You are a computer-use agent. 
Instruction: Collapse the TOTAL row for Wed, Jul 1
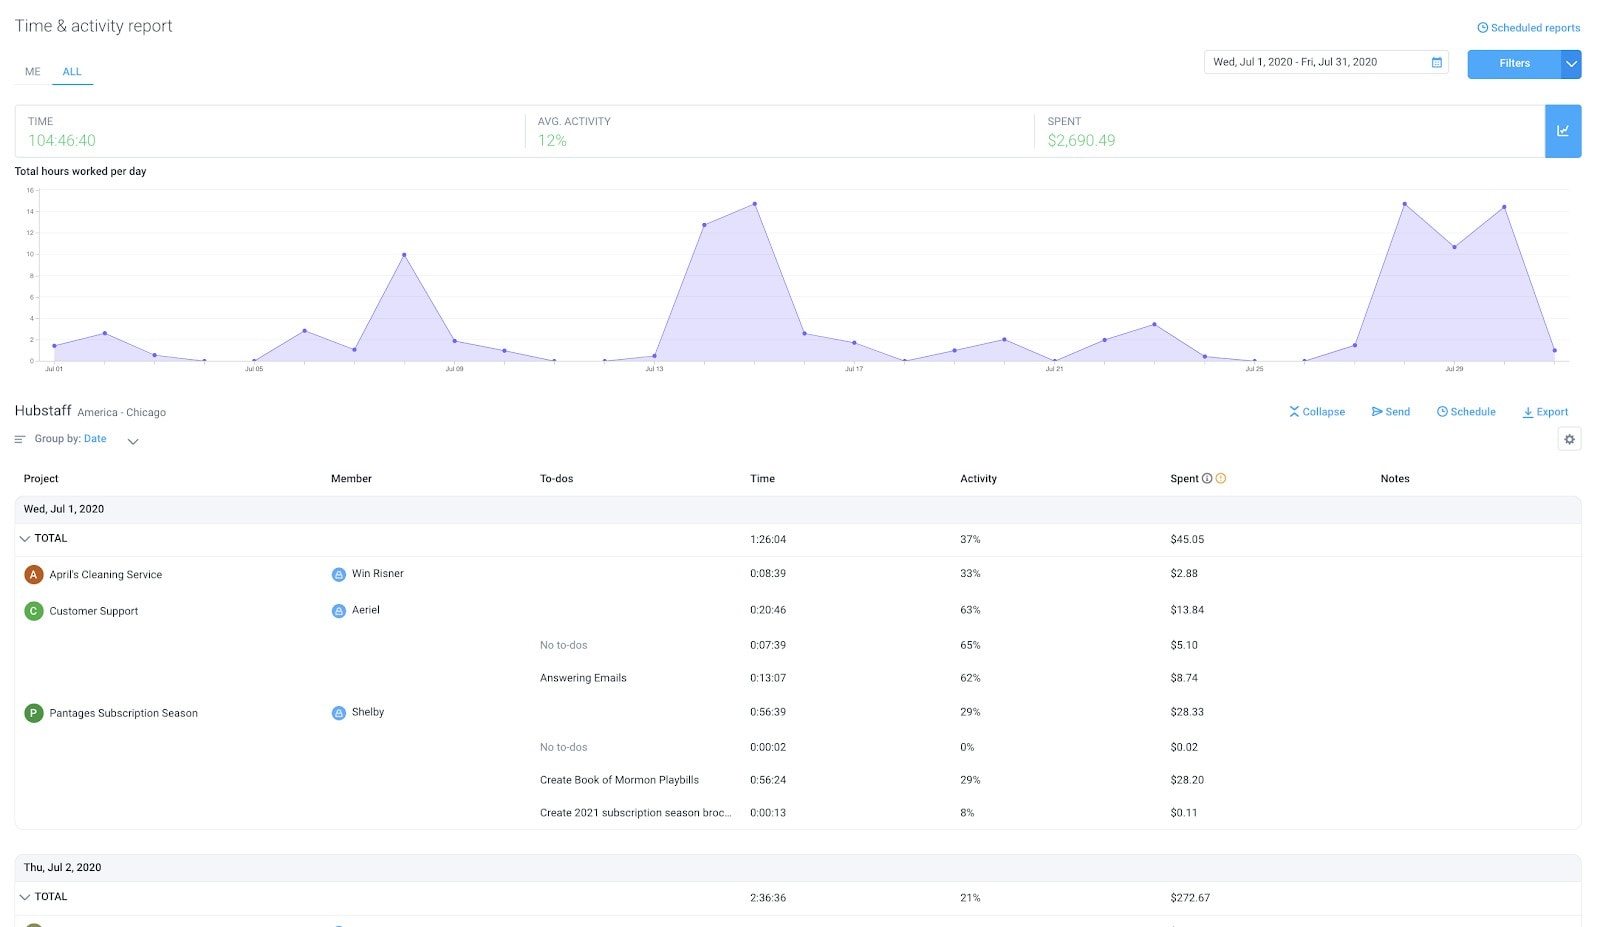point(25,538)
